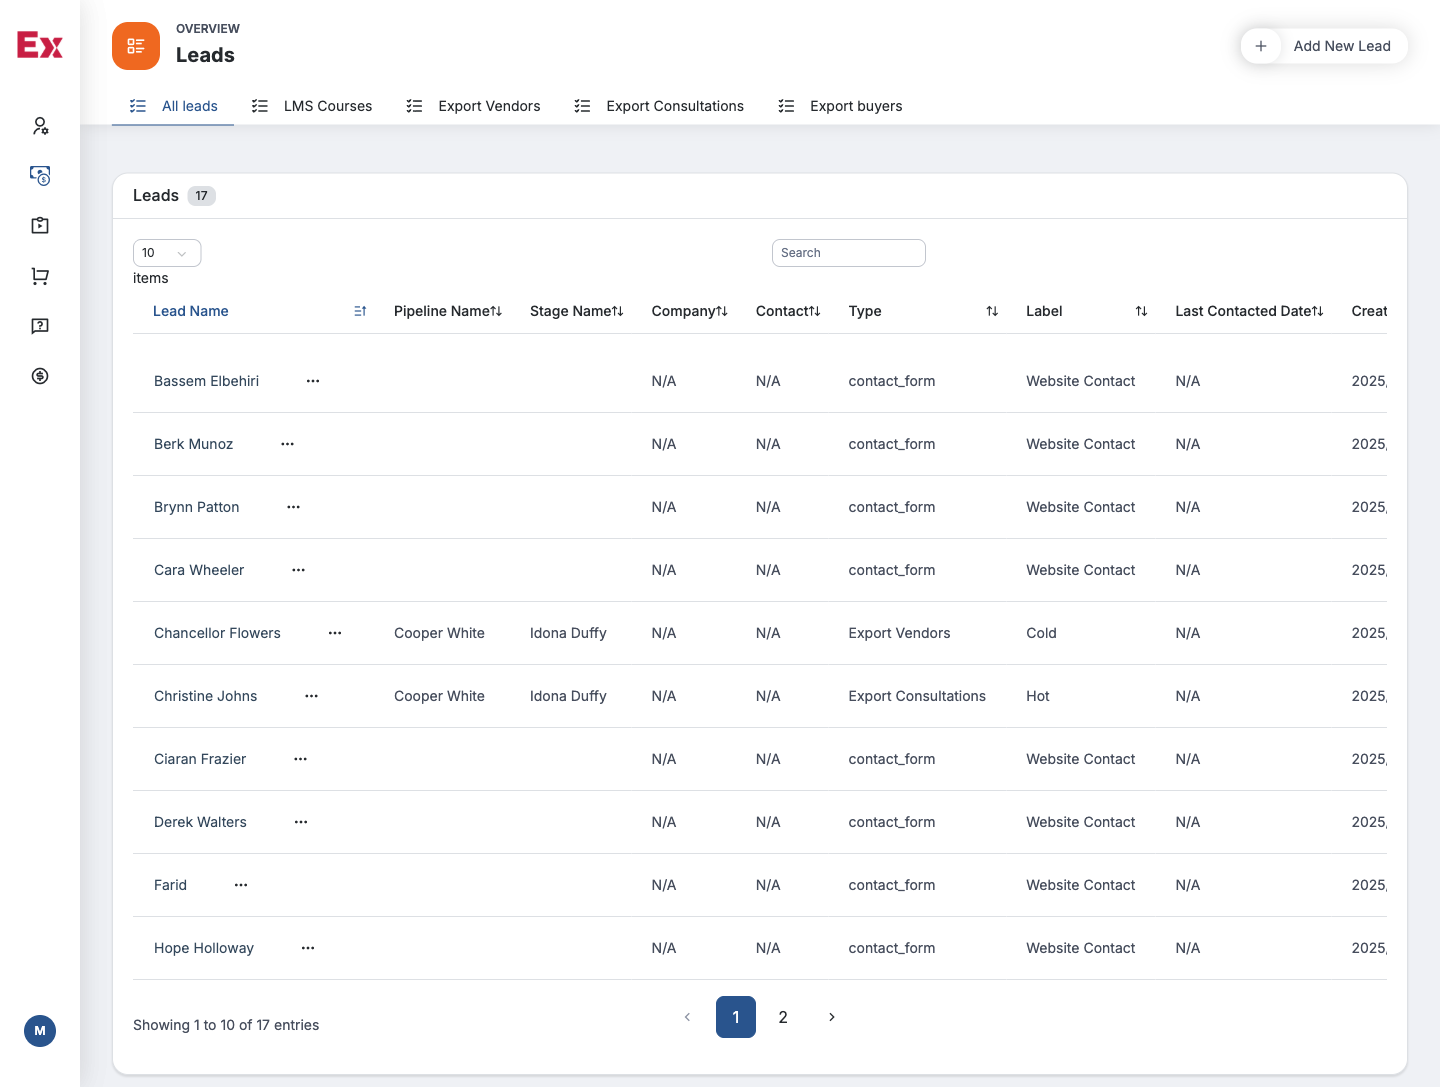
Task: Open the help question sidebar icon
Action: click(40, 326)
